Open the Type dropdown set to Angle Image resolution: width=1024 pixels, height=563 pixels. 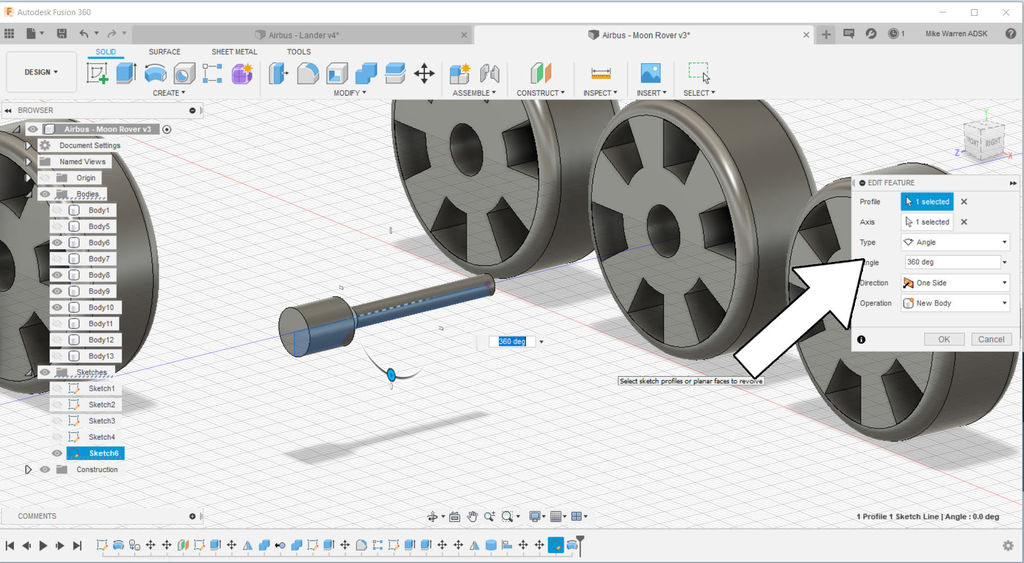click(955, 242)
